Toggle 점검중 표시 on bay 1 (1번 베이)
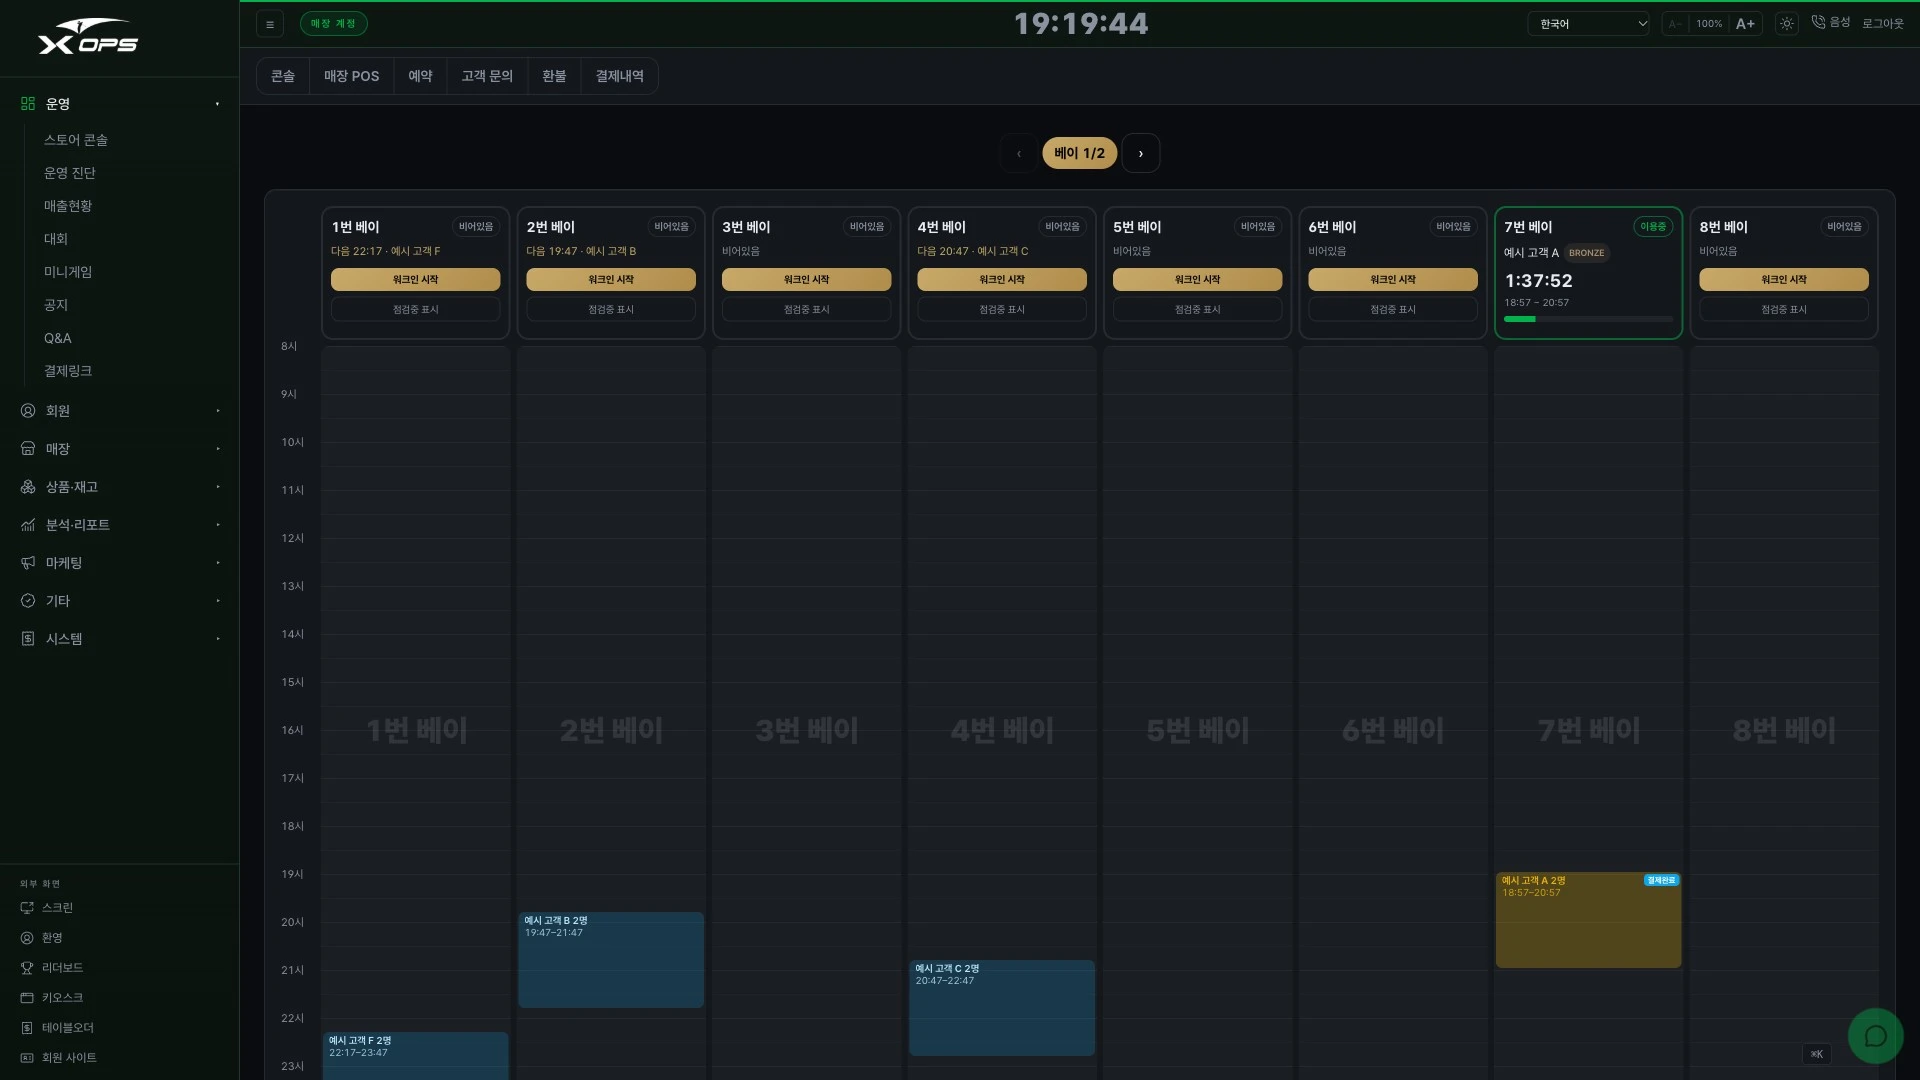Image resolution: width=1920 pixels, height=1080 pixels. tap(416, 310)
